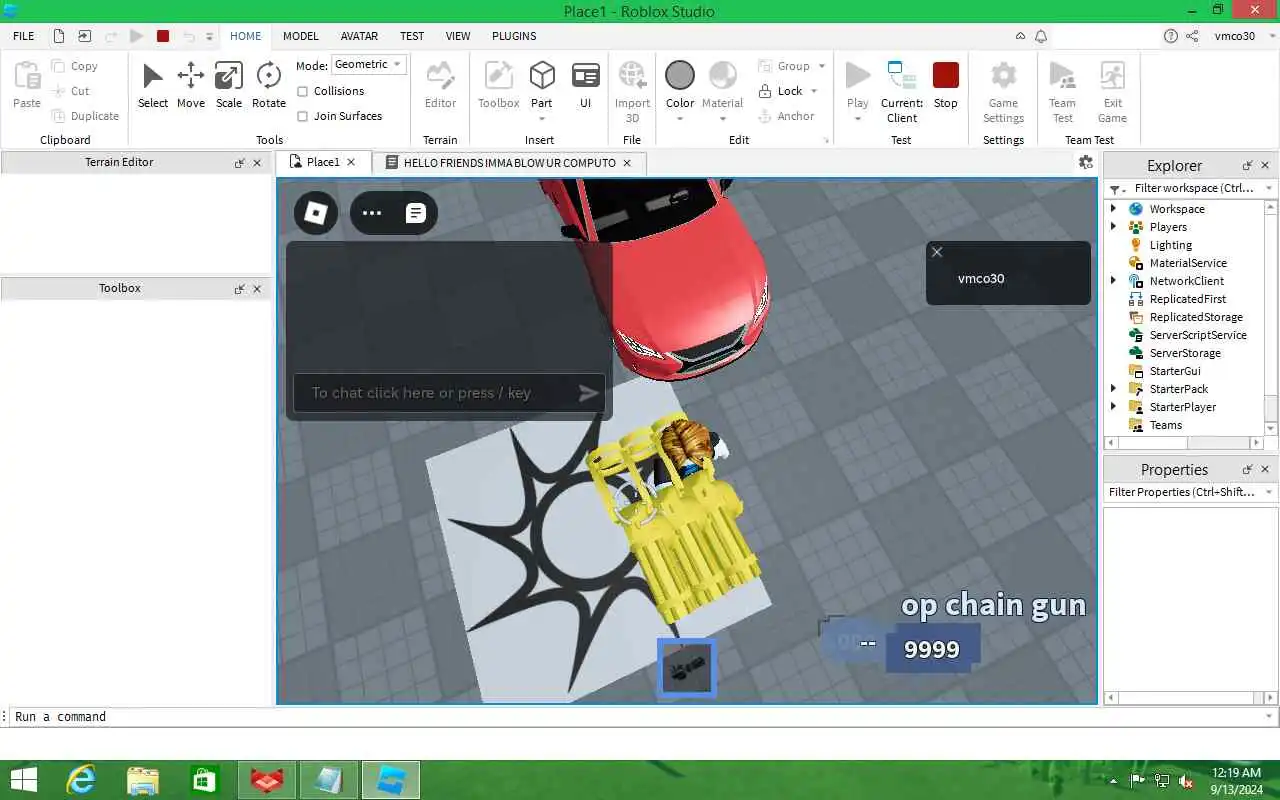Open viewport settings gear icon
The height and width of the screenshot is (800, 1280).
click(1086, 162)
